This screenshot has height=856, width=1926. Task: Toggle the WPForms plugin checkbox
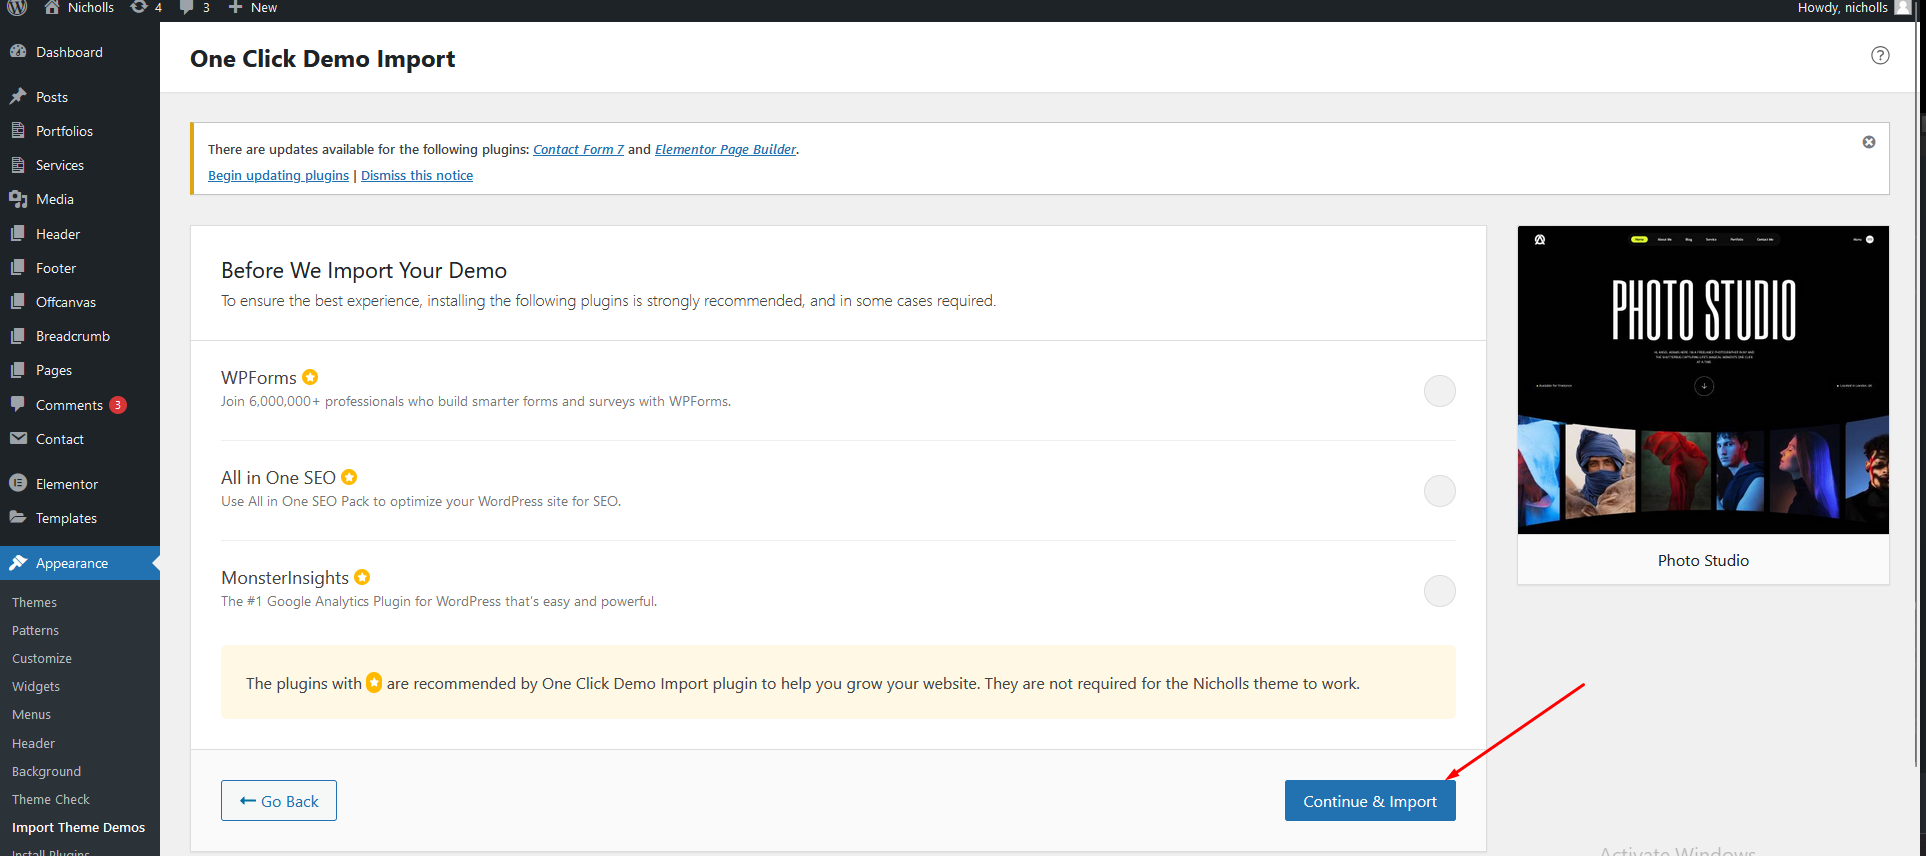pyautogui.click(x=1439, y=391)
